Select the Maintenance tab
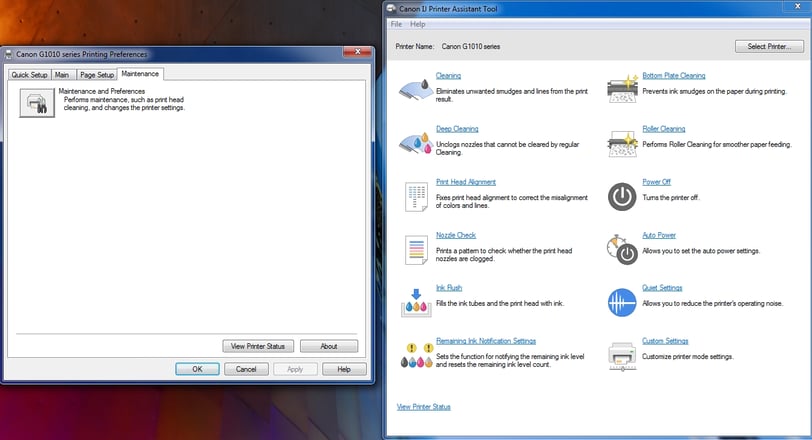812x440 pixels. point(140,74)
